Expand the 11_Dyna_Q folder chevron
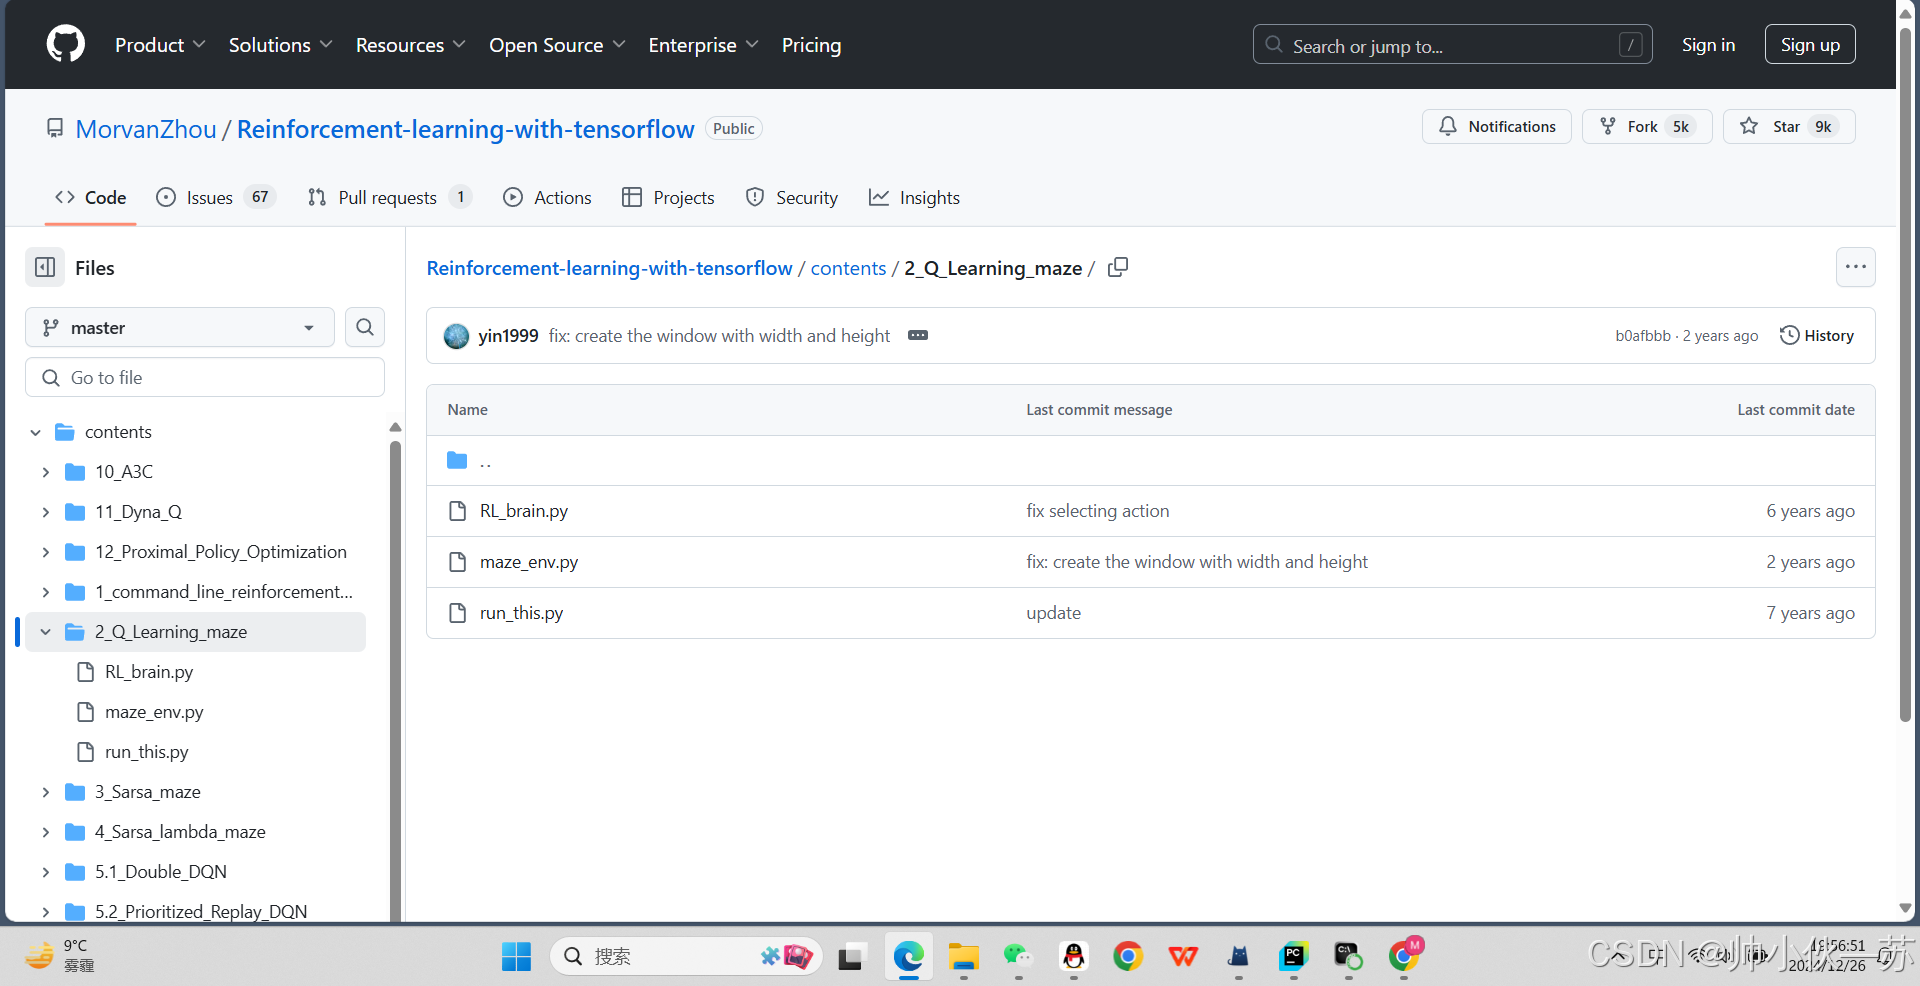The height and width of the screenshot is (986, 1920). pos(46,512)
